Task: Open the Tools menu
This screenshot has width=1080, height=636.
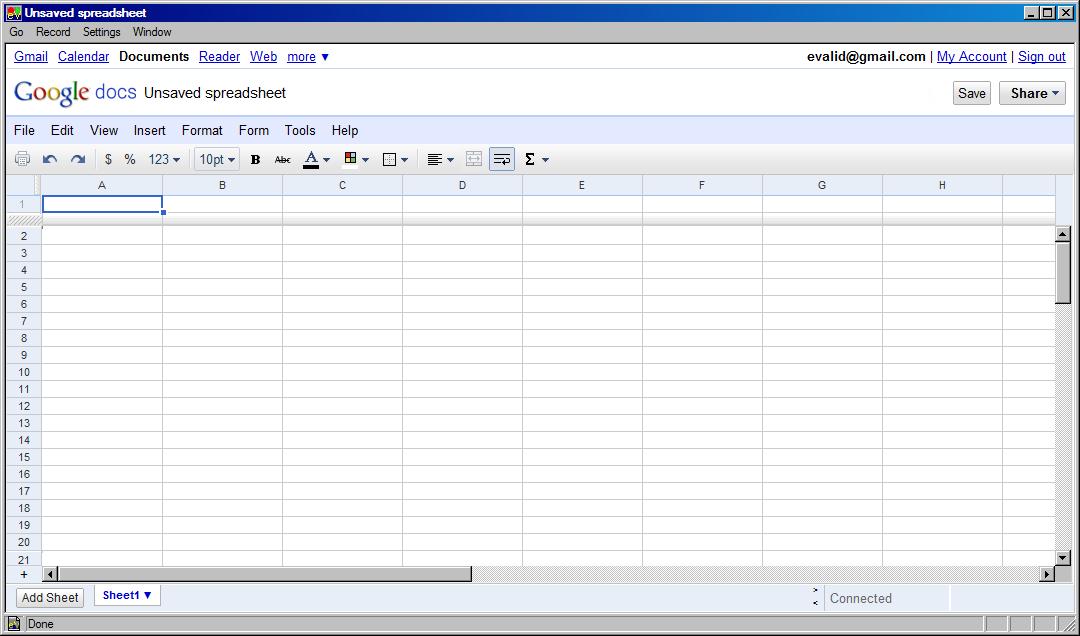Action: (x=300, y=130)
